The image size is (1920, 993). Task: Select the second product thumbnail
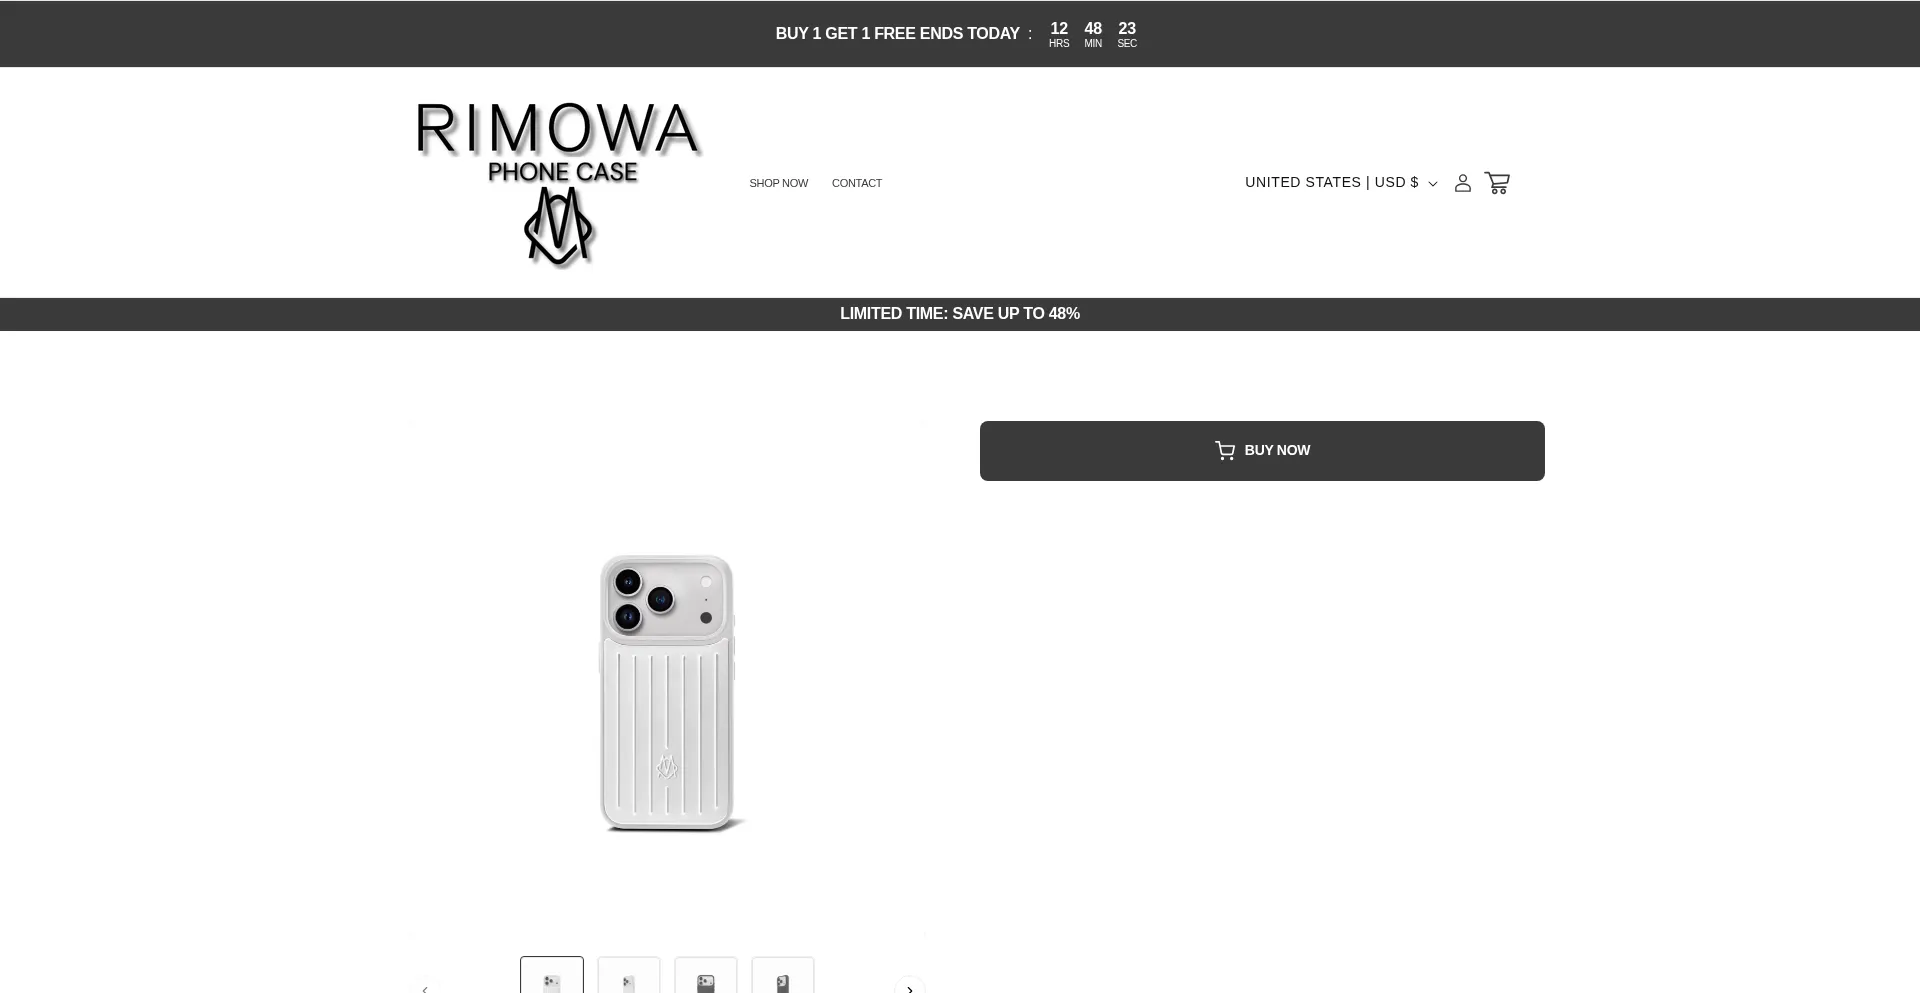(x=629, y=975)
